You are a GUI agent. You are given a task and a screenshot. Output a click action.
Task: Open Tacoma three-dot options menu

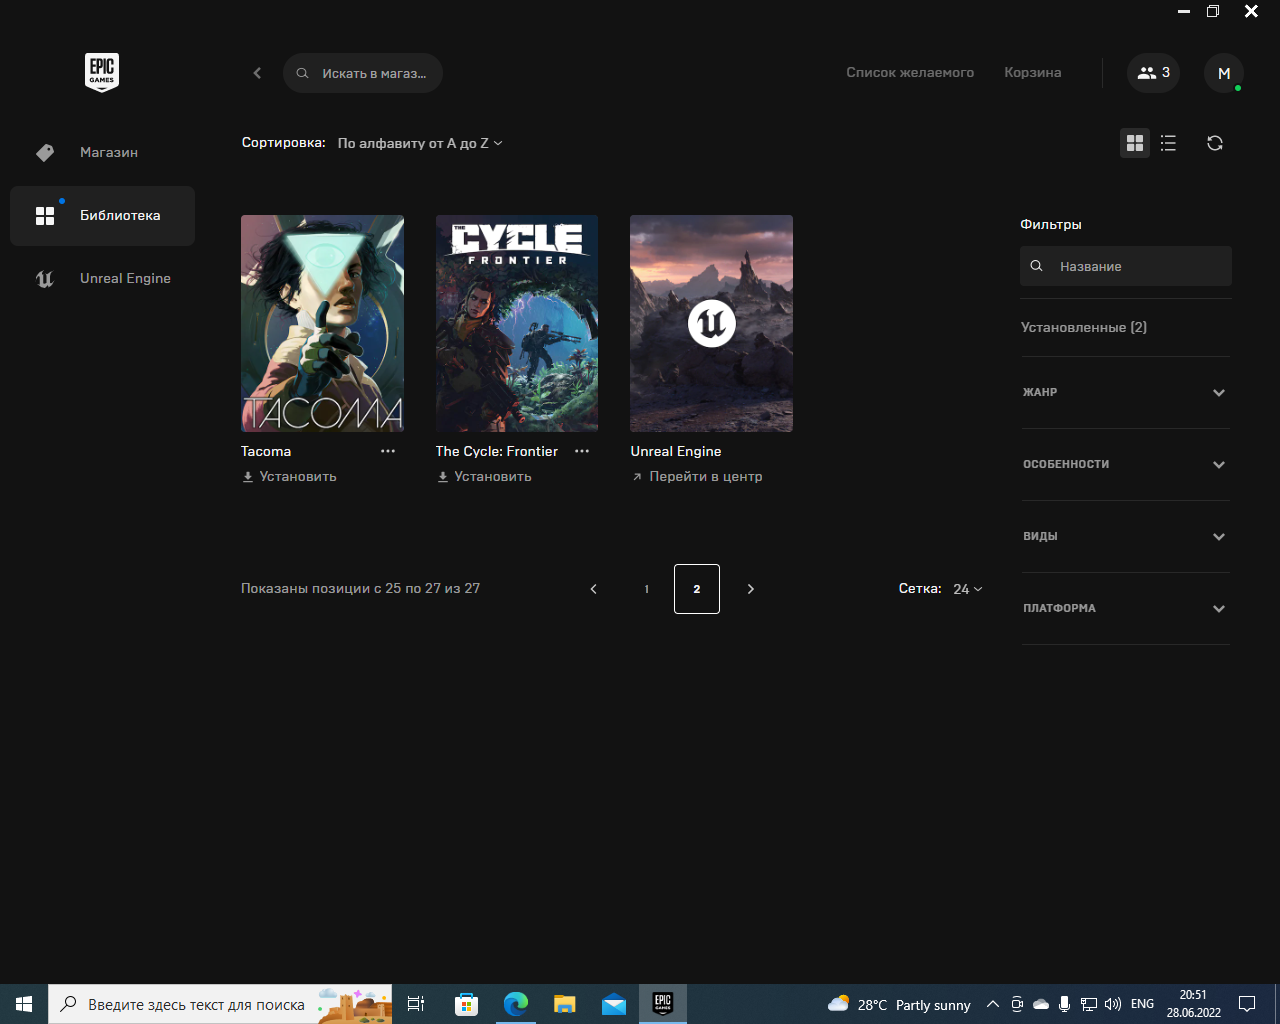click(x=388, y=452)
